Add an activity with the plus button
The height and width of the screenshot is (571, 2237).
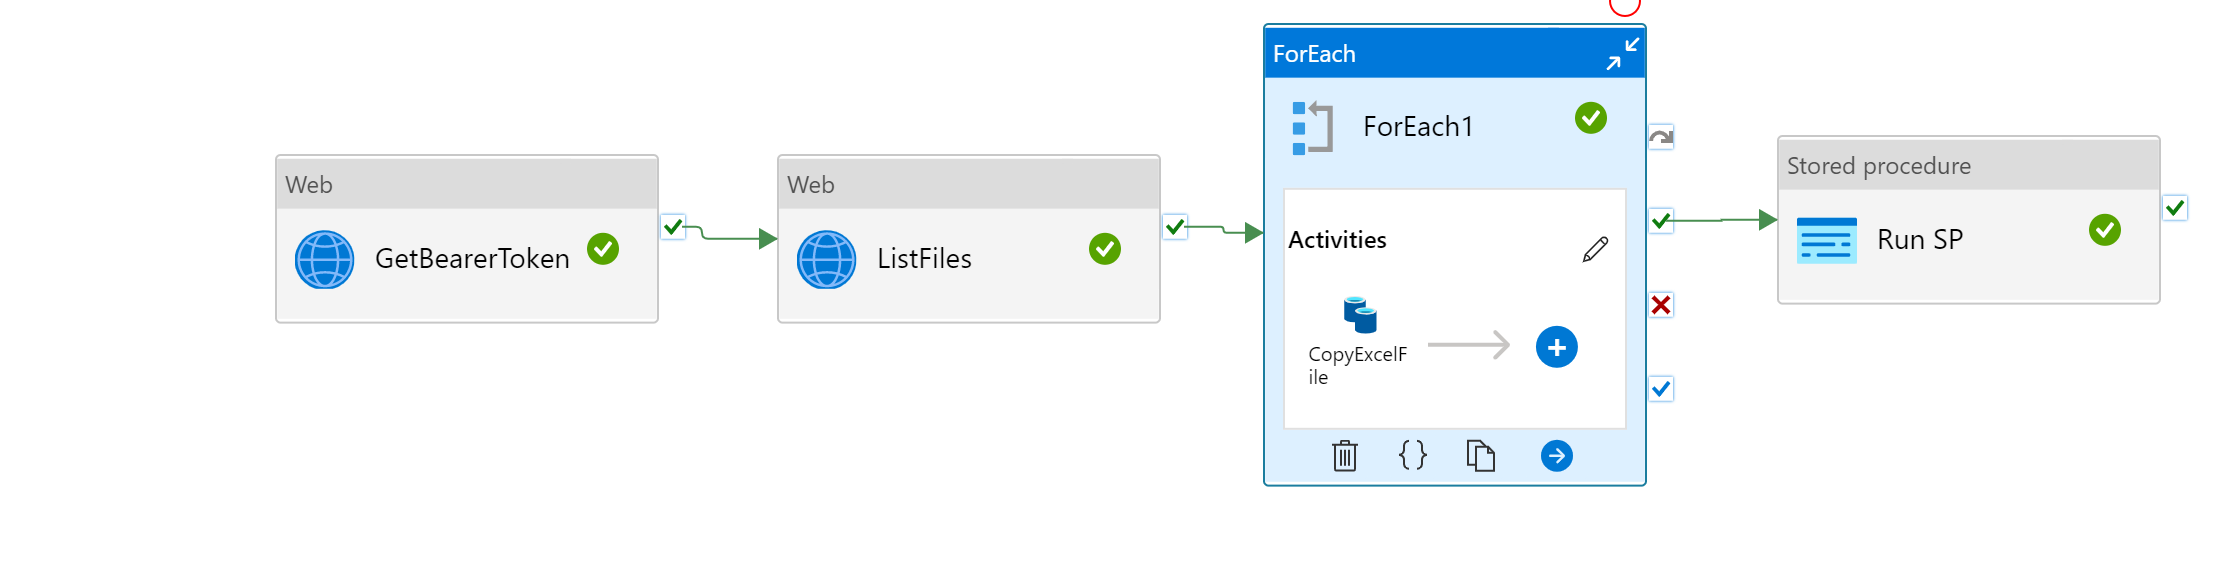tap(1556, 347)
